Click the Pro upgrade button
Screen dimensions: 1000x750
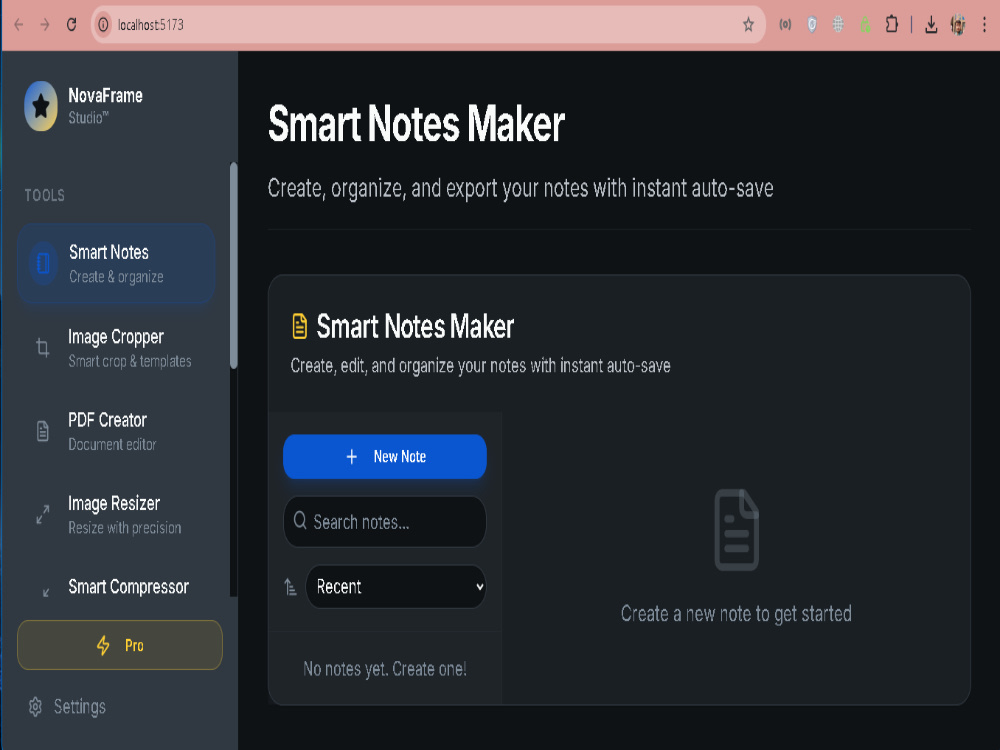[120, 645]
